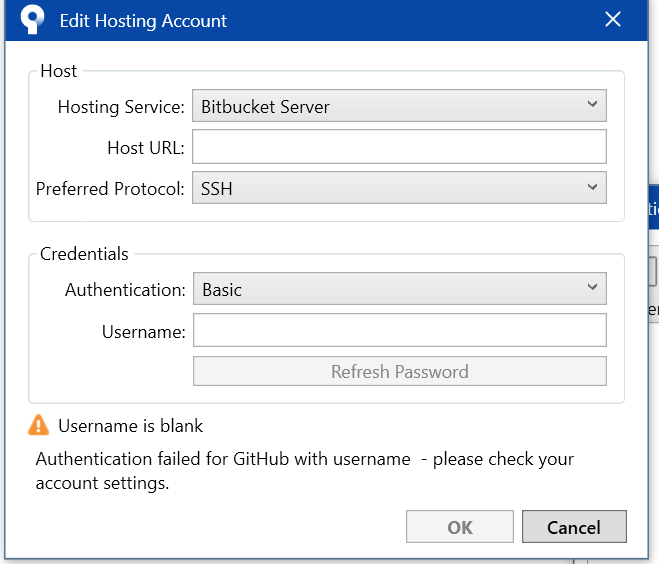Open the Authentication dropdown showing Basic
This screenshot has height=564, width=659.
(x=400, y=289)
